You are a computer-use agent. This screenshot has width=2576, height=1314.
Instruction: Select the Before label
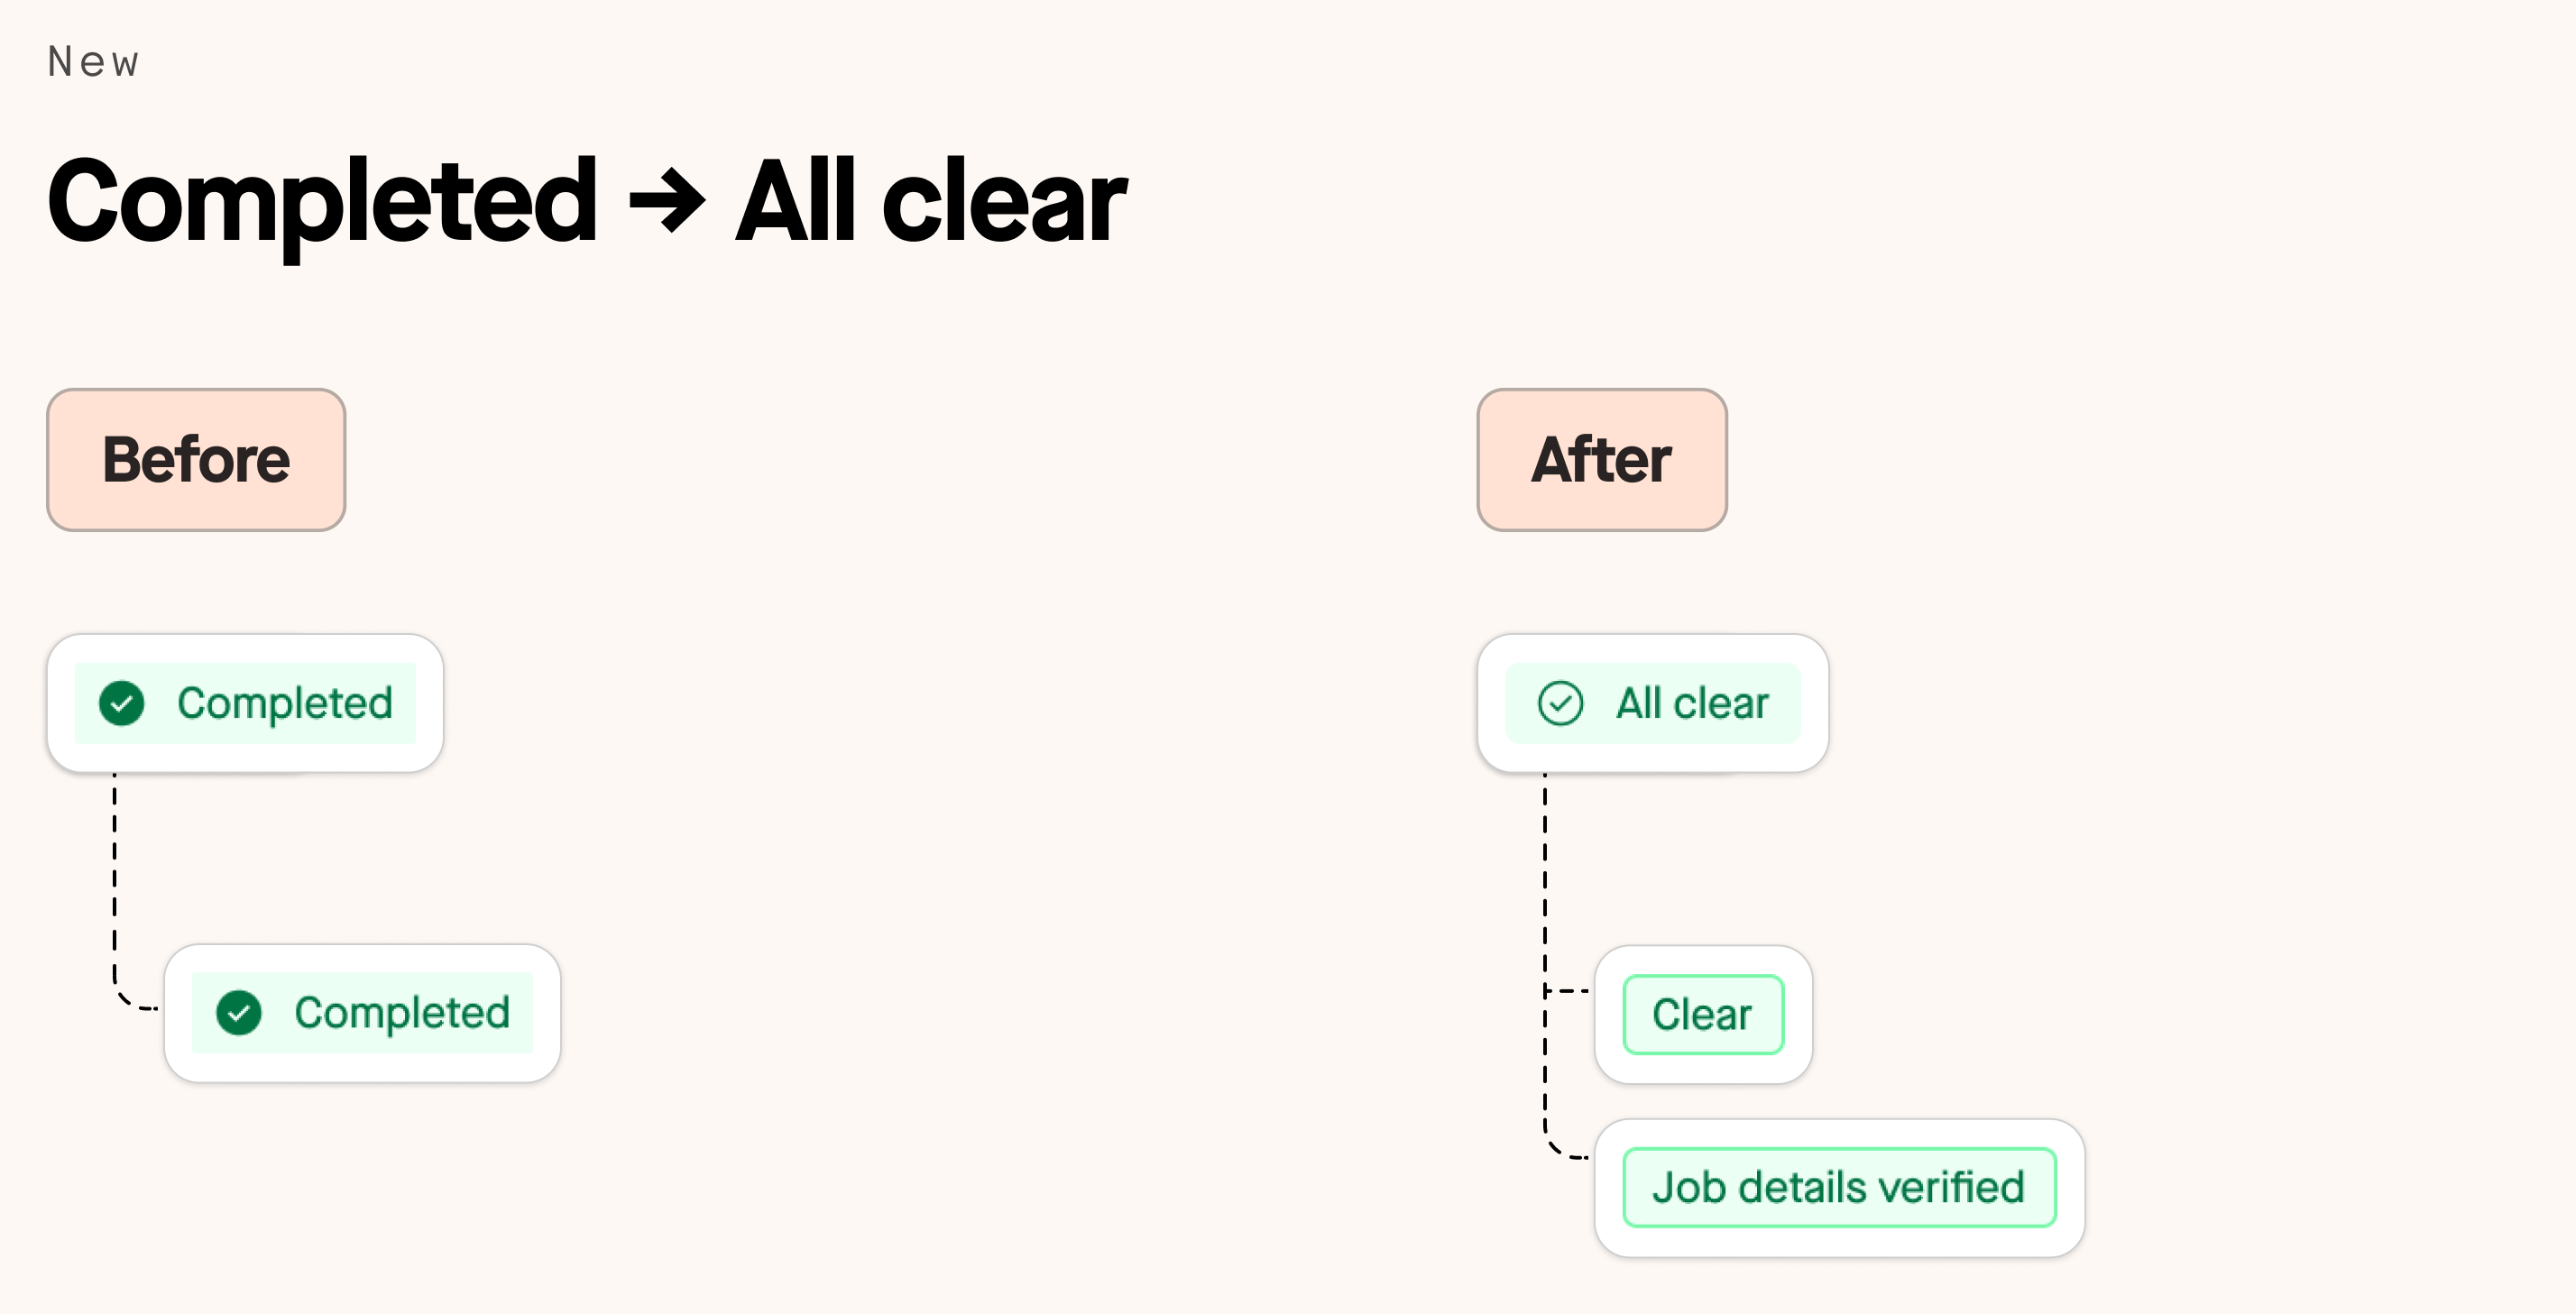[x=196, y=460]
